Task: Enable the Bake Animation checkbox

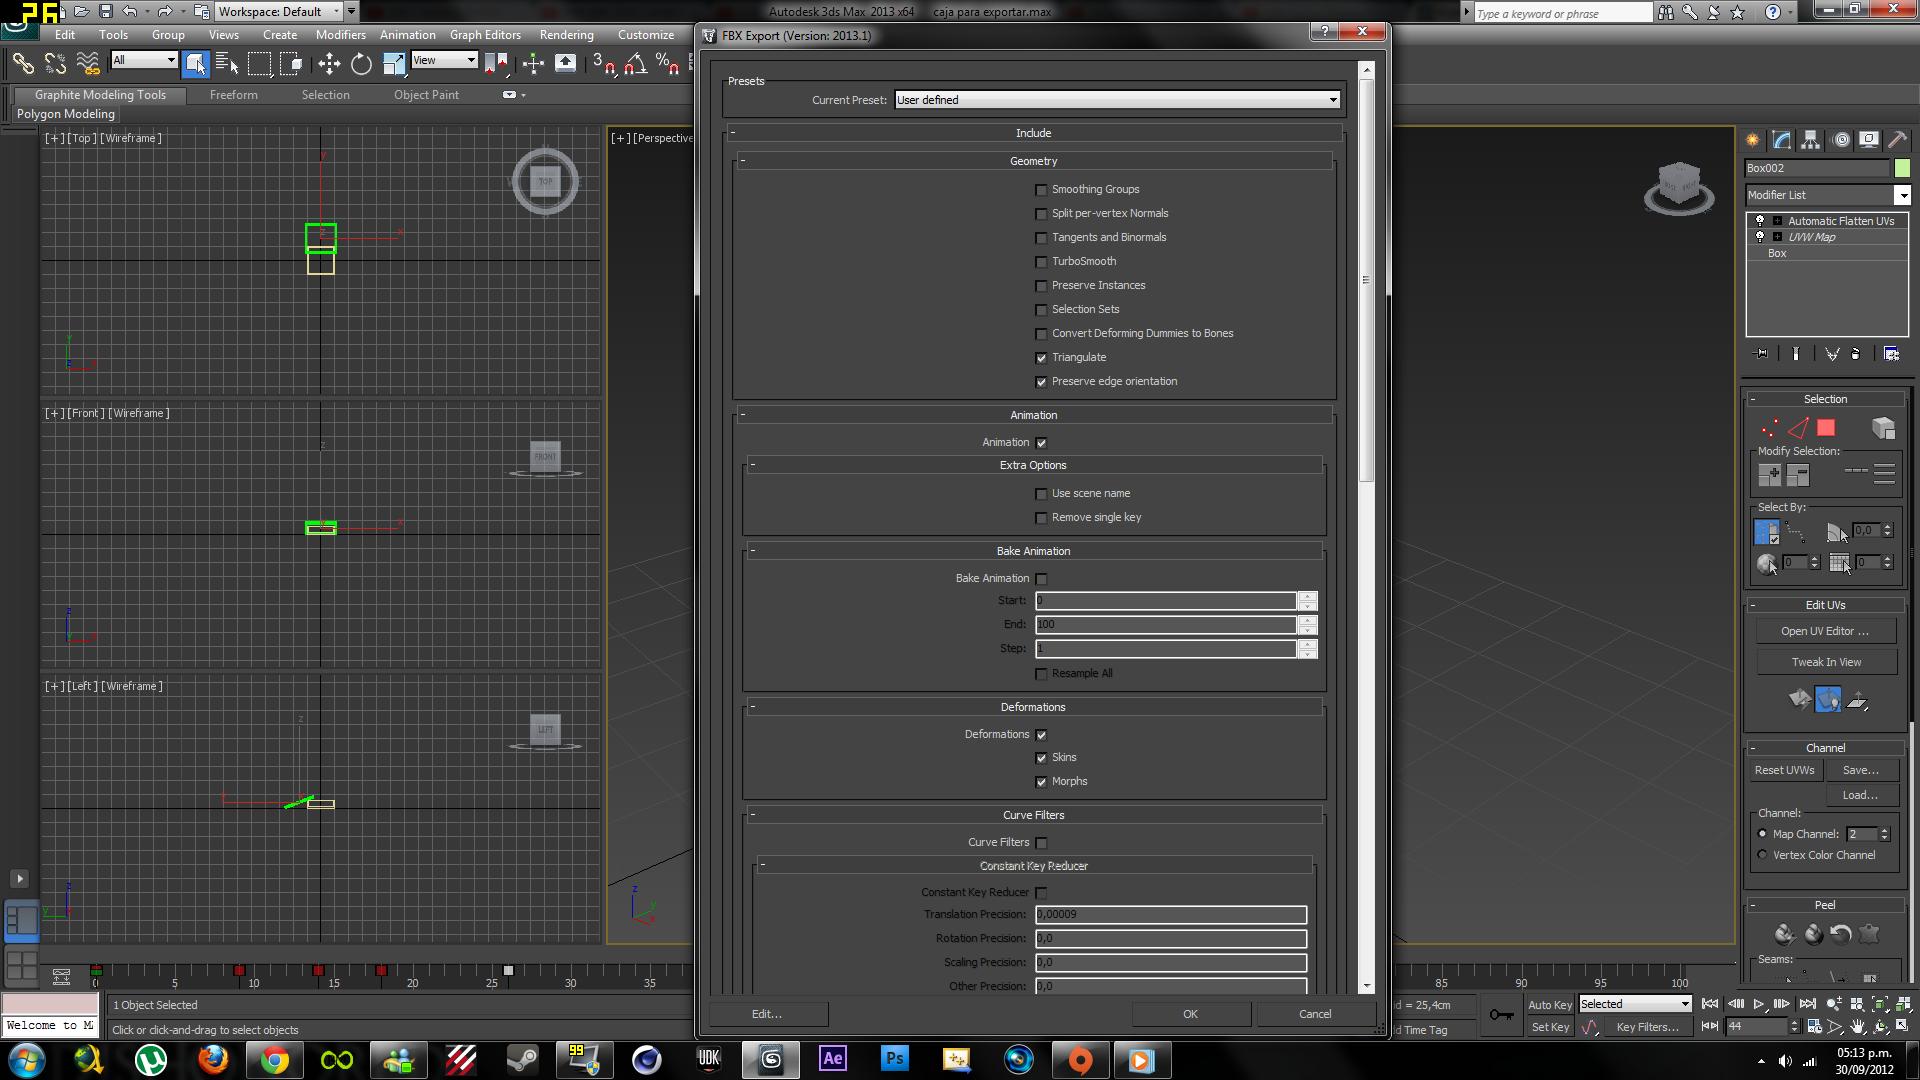Action: coord(1041,579)
